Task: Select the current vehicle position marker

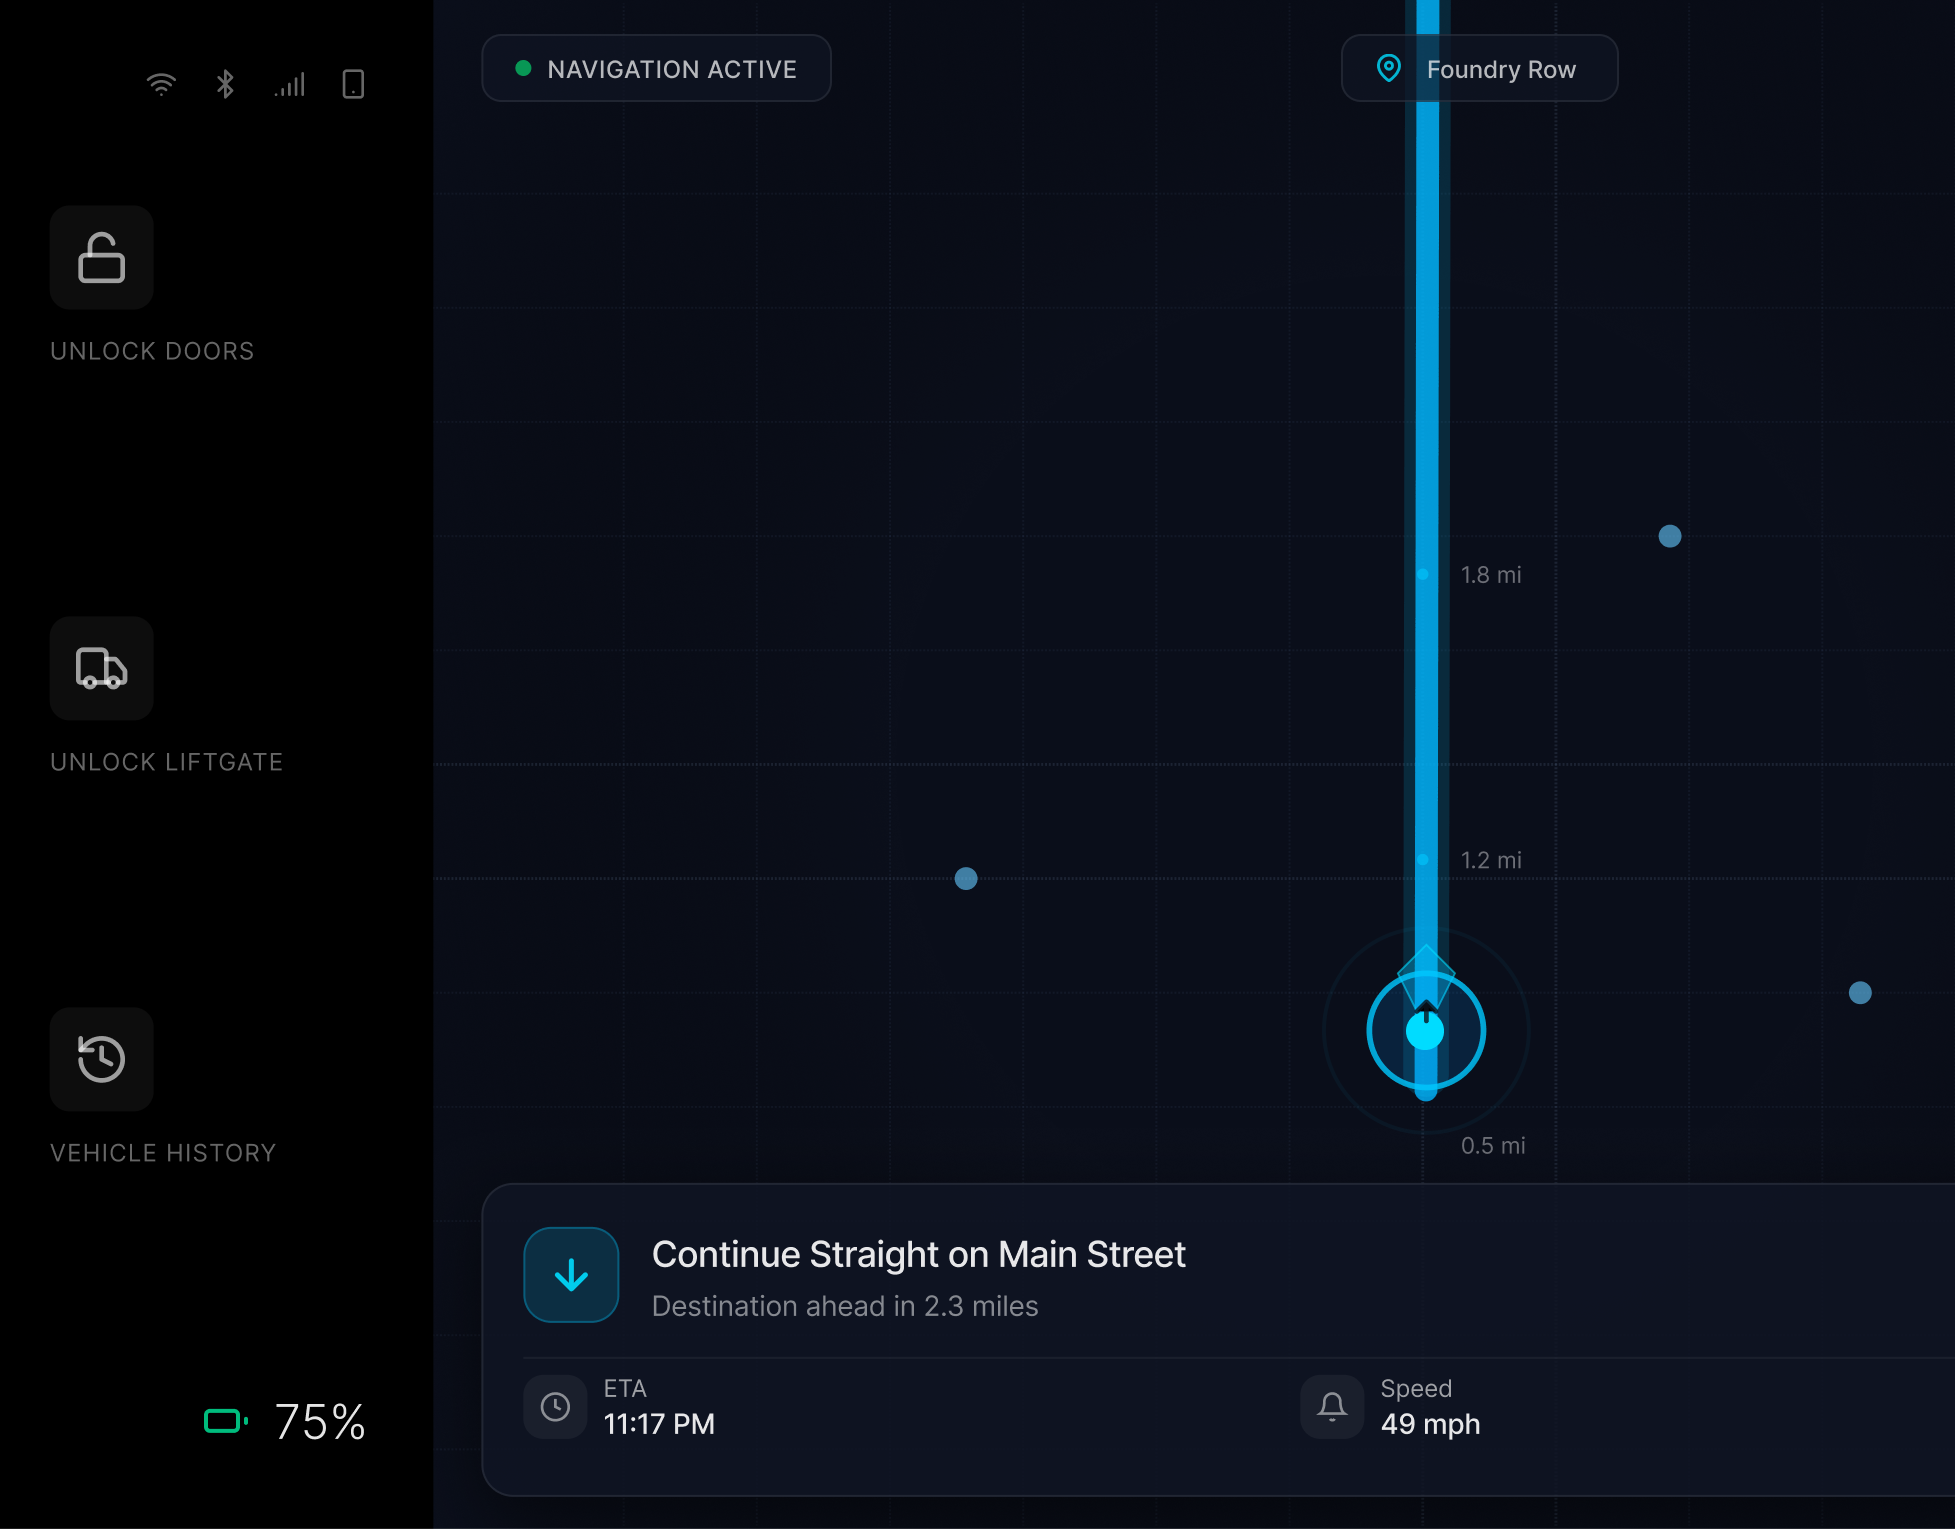Action: pos(1425,1031)
